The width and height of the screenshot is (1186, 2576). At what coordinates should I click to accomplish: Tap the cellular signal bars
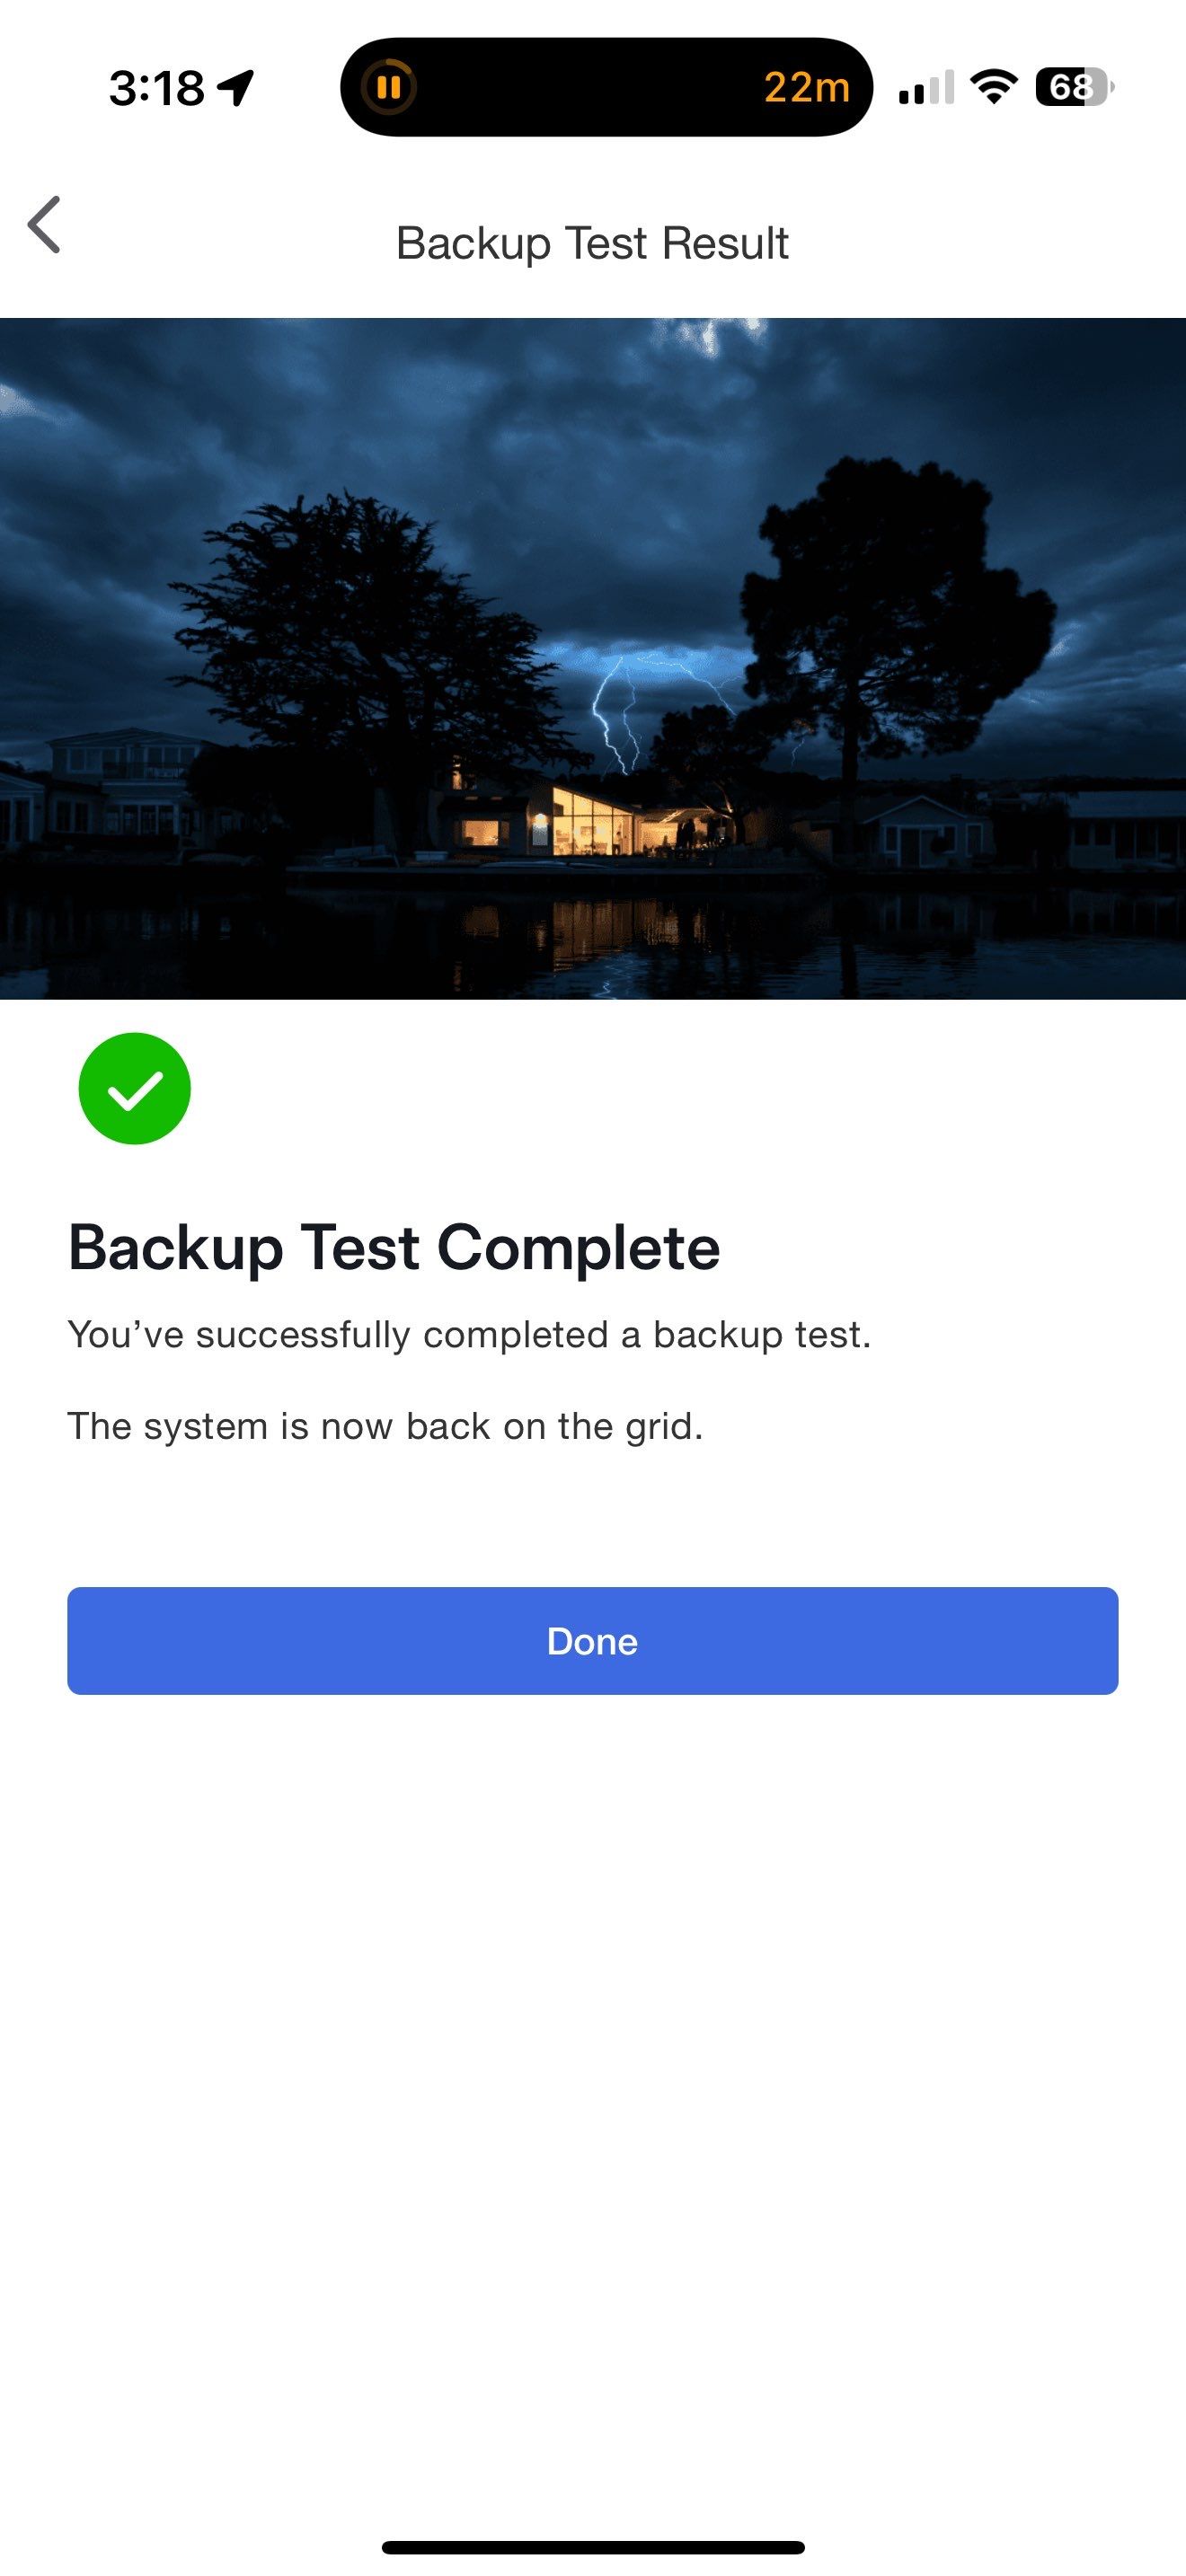(926, 88)
